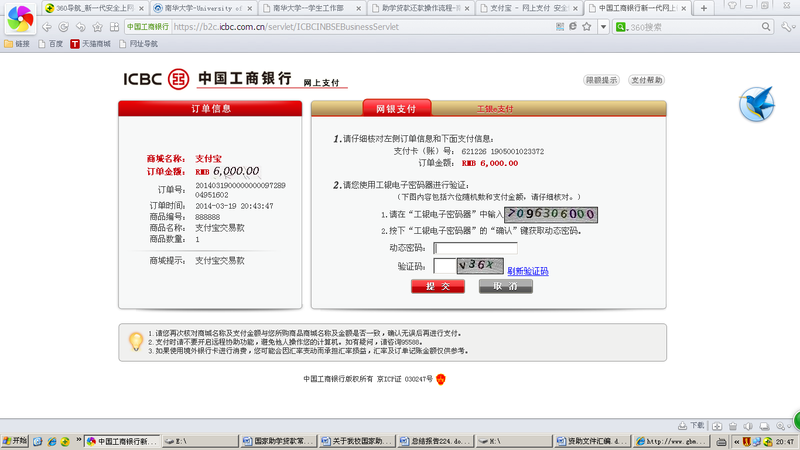Close the 360导航 tab
The width and height of the screenshot is (800, 450).
(141, 9)
